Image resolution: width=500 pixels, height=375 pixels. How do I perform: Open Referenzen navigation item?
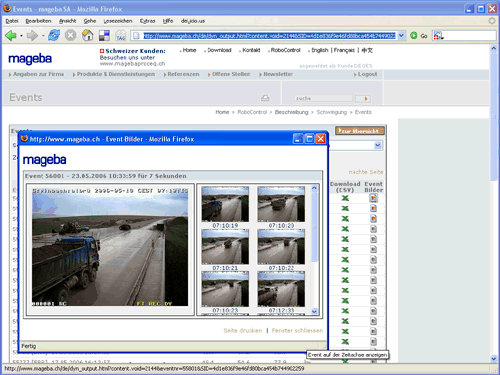click(183, 74)
